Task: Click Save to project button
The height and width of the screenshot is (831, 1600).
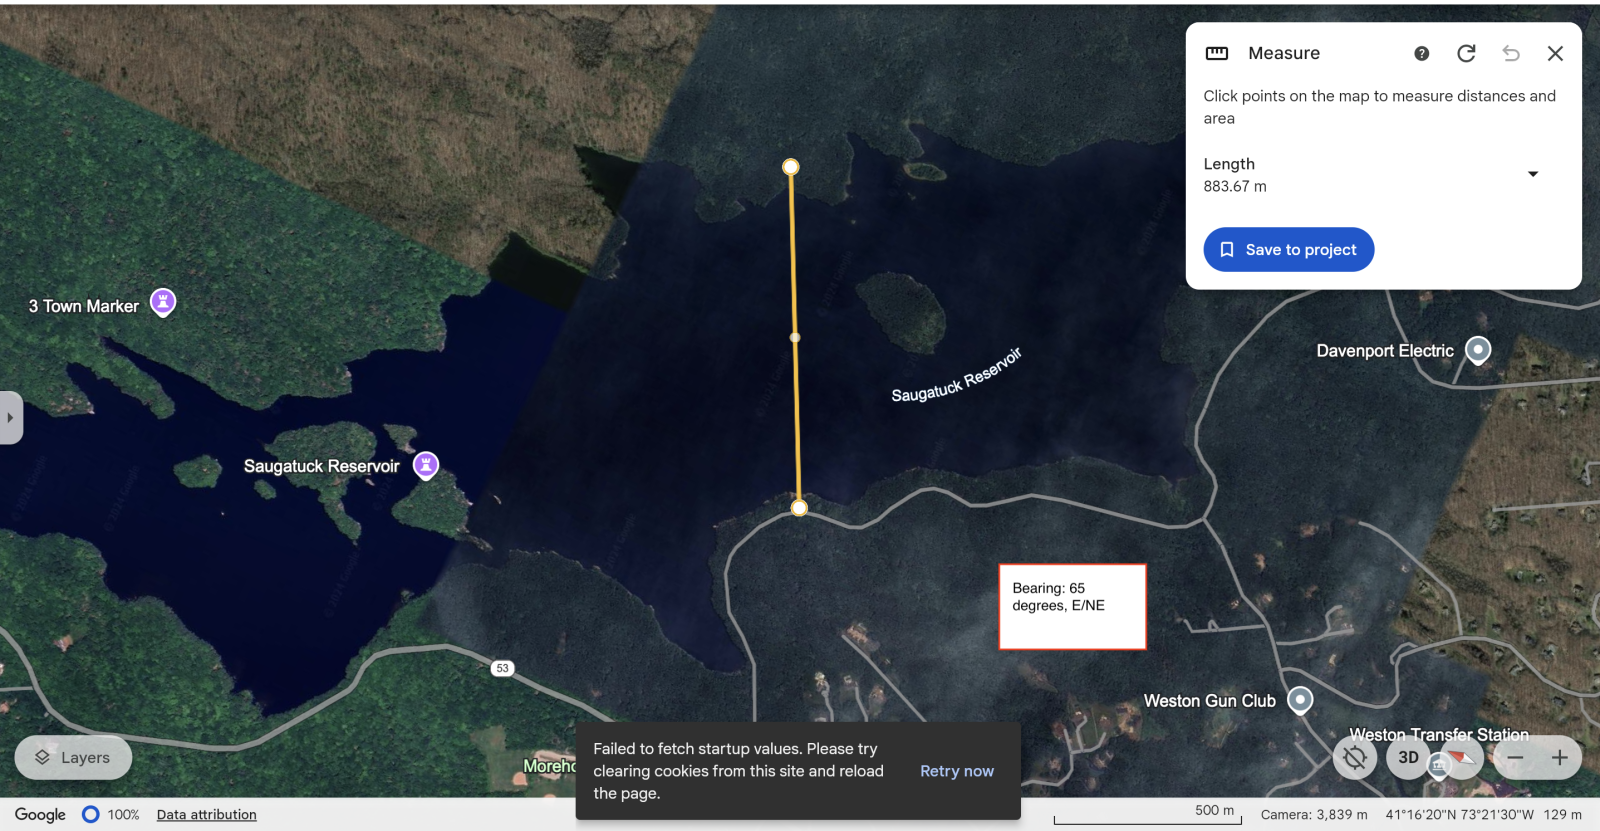Action: coord(1288,250)
